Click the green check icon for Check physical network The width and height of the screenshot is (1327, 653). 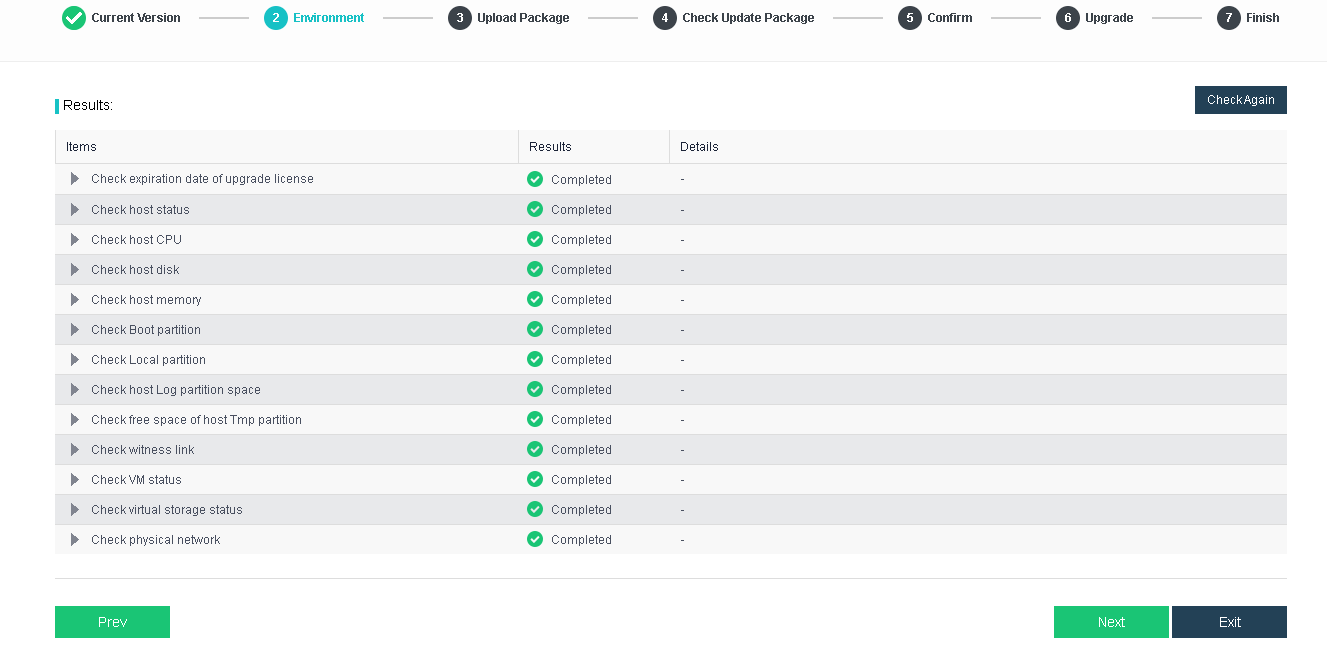pyautogui.click(x=535, y=539)
